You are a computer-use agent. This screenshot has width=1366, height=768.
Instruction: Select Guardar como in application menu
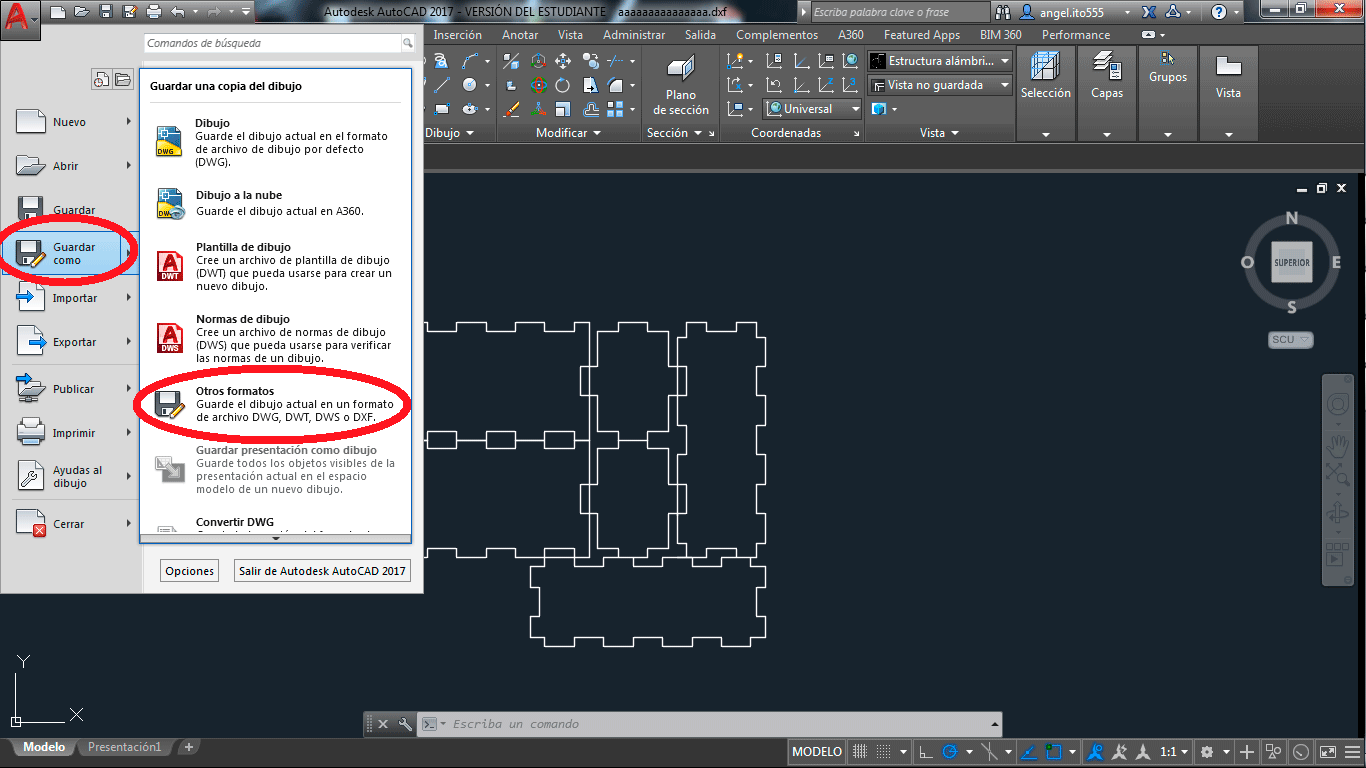click(70, 253)
